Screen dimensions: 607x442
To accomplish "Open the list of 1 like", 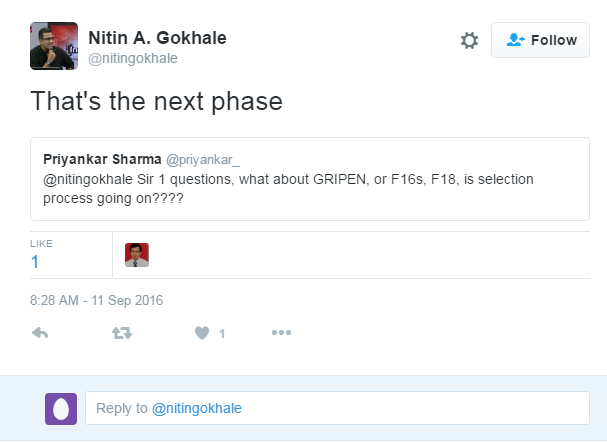I will [35, 262].
